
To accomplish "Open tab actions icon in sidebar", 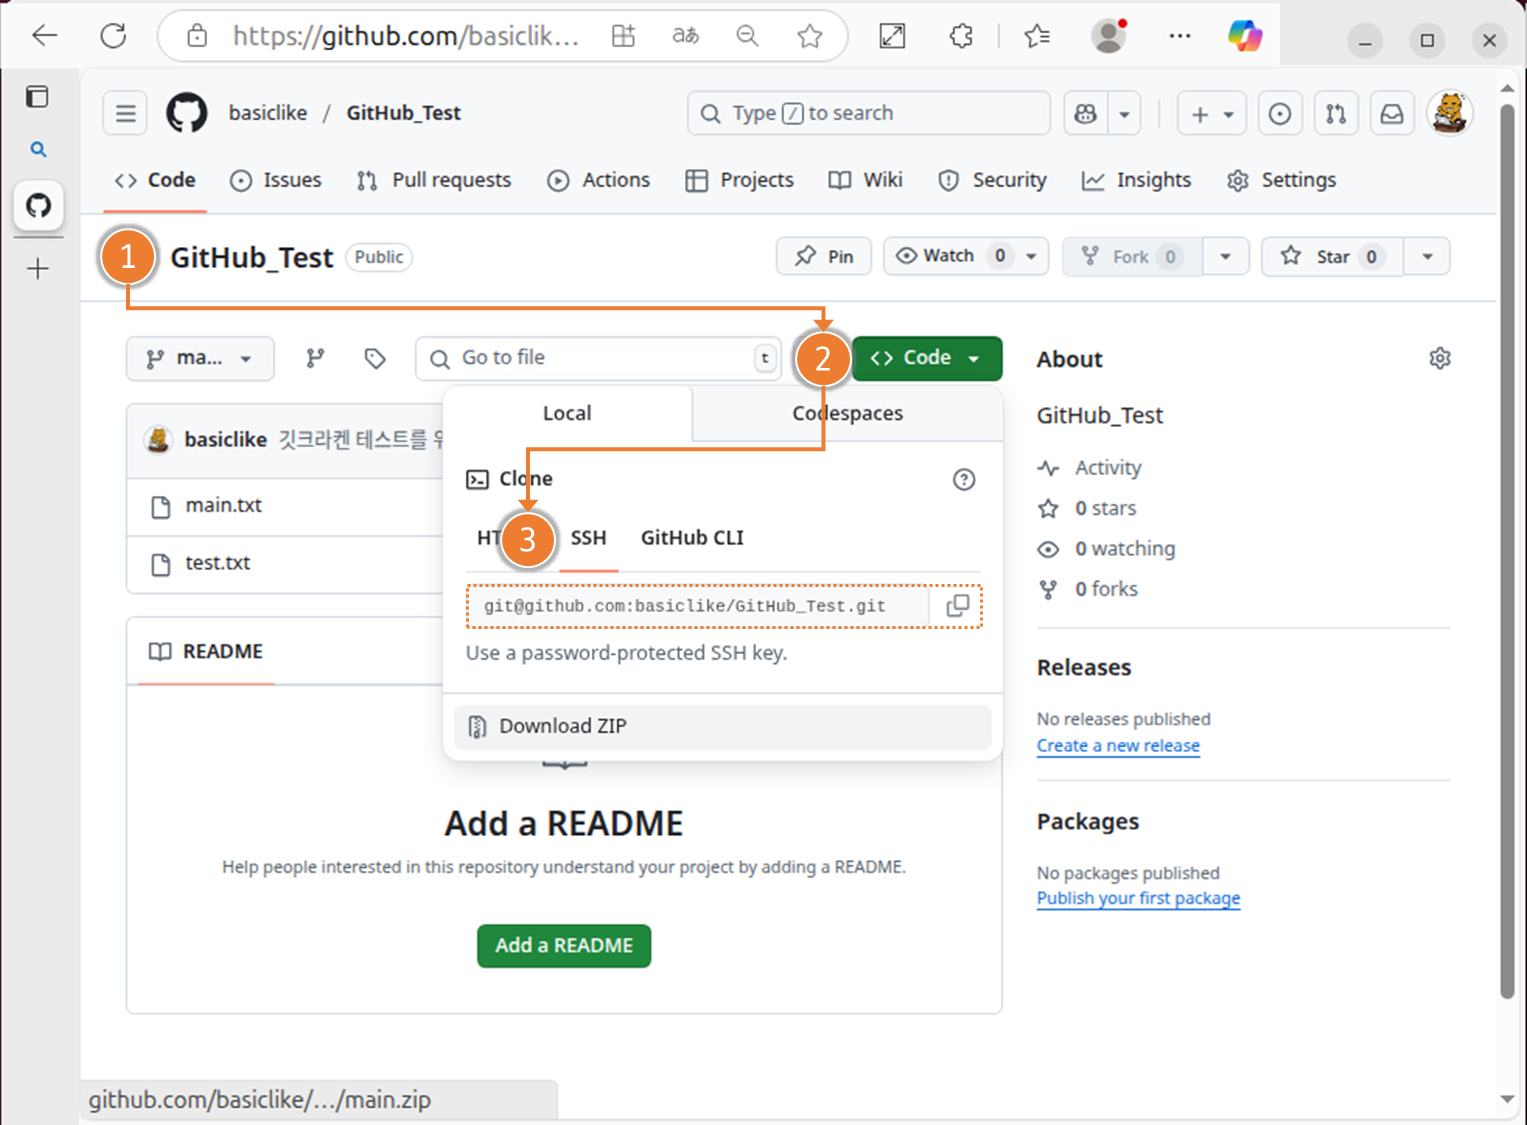I will pos(38,97).
